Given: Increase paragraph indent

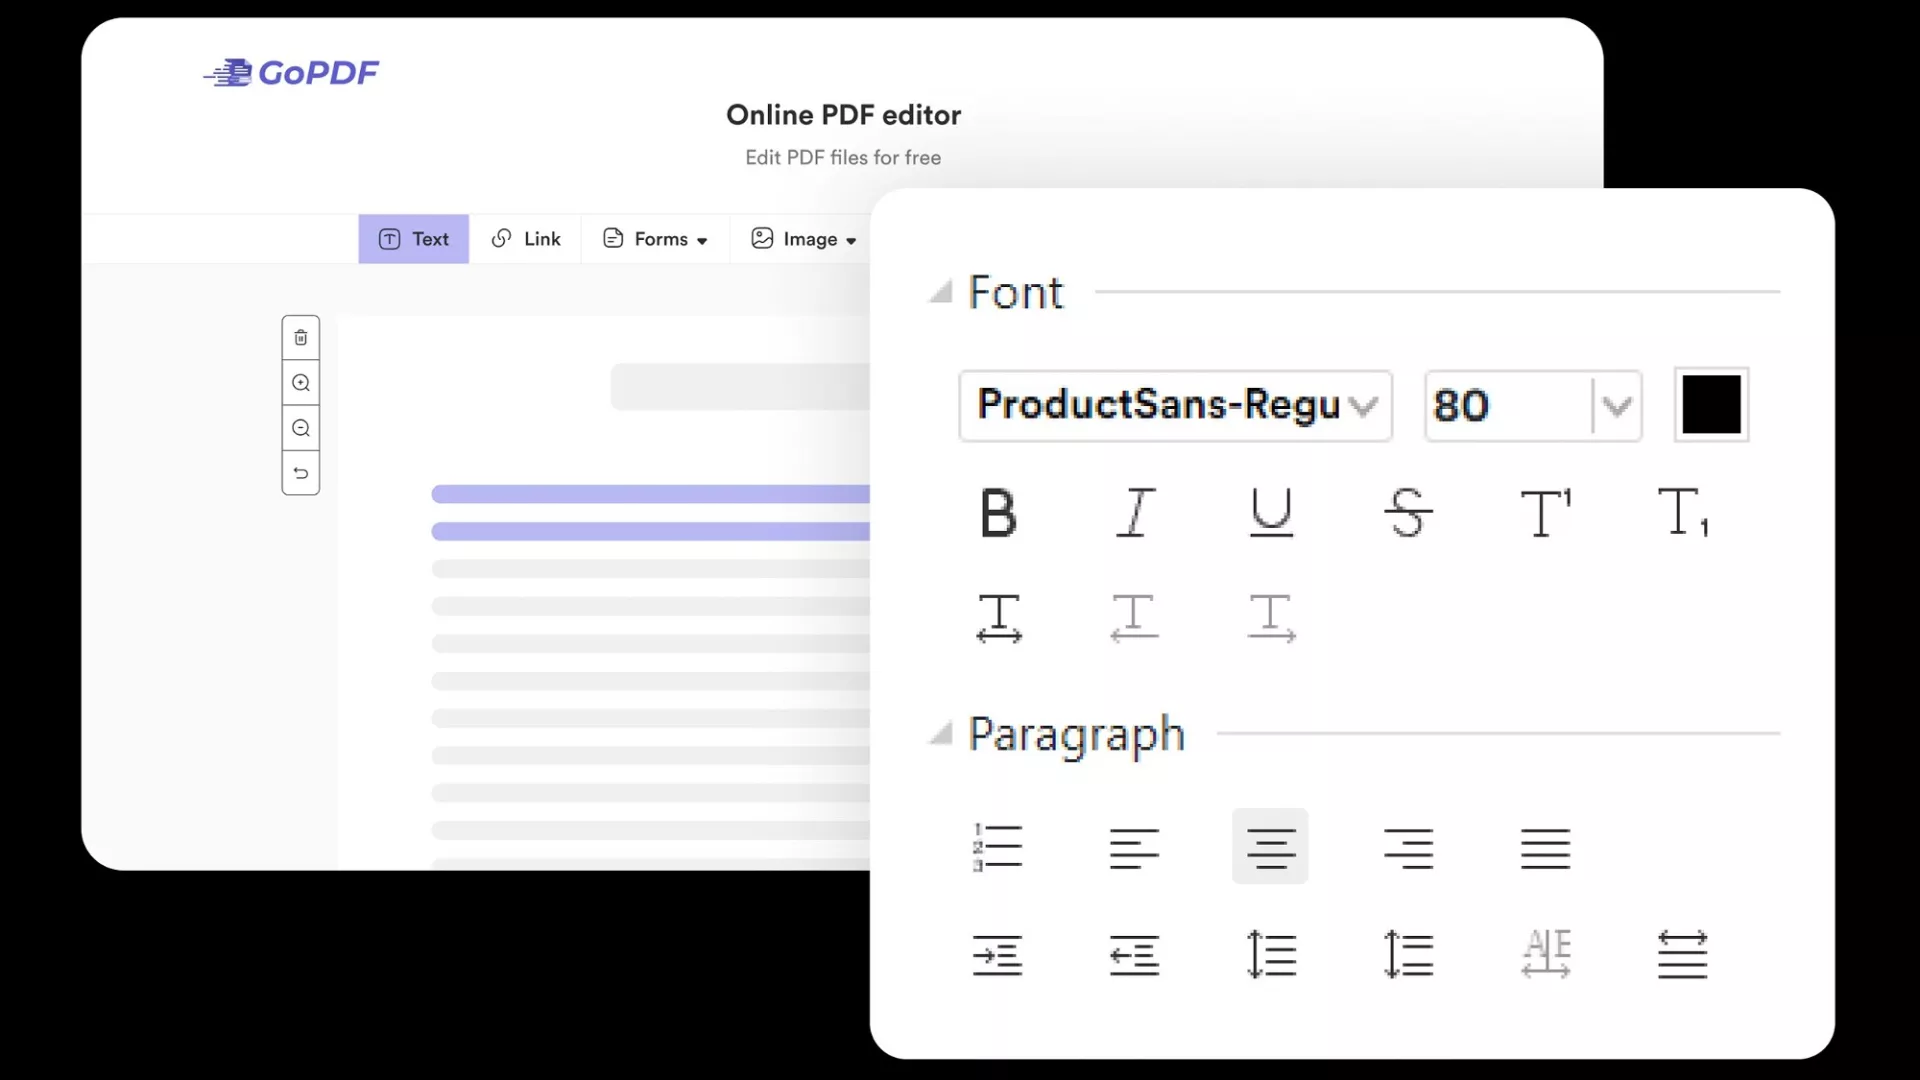Looking at the screenshot, I should coord(997,955).
